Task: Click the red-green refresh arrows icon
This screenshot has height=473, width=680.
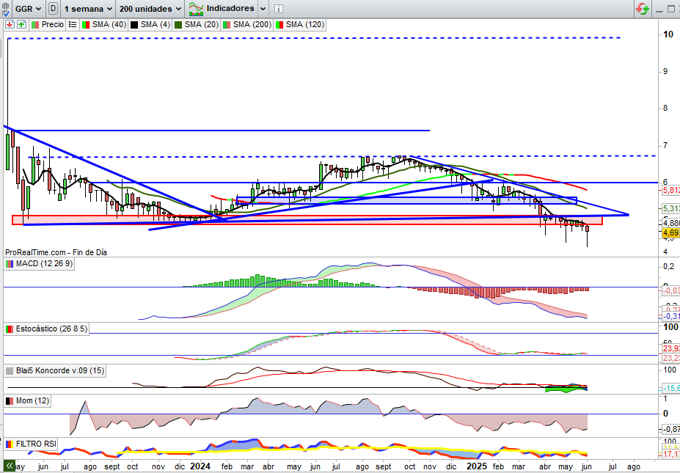Action: [643, 9]
